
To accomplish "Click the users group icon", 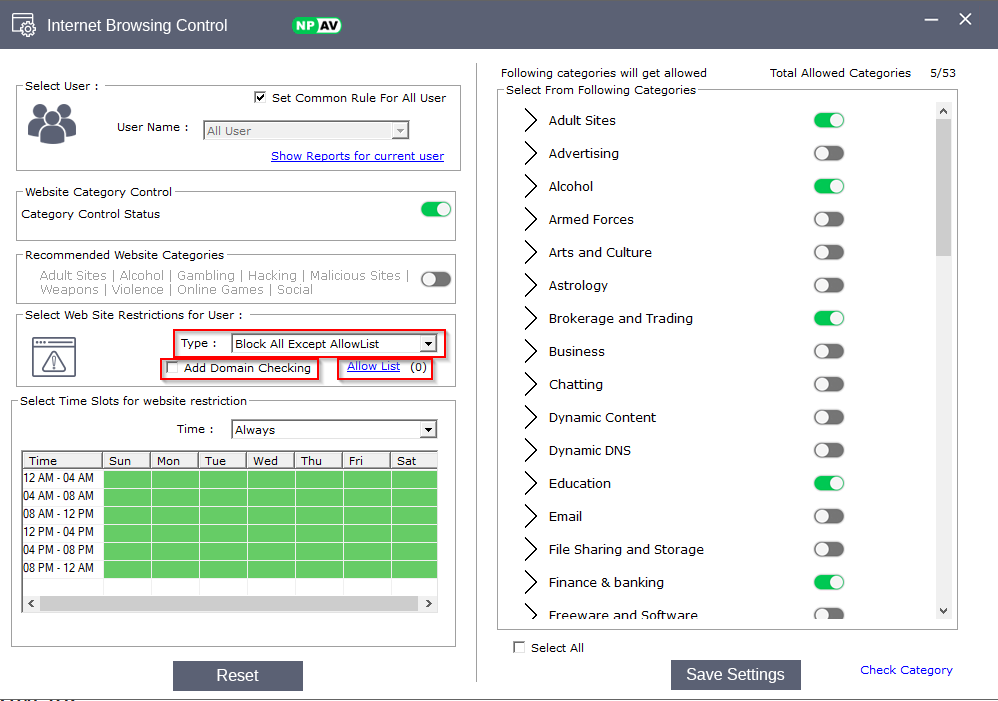I will [52, 123].
